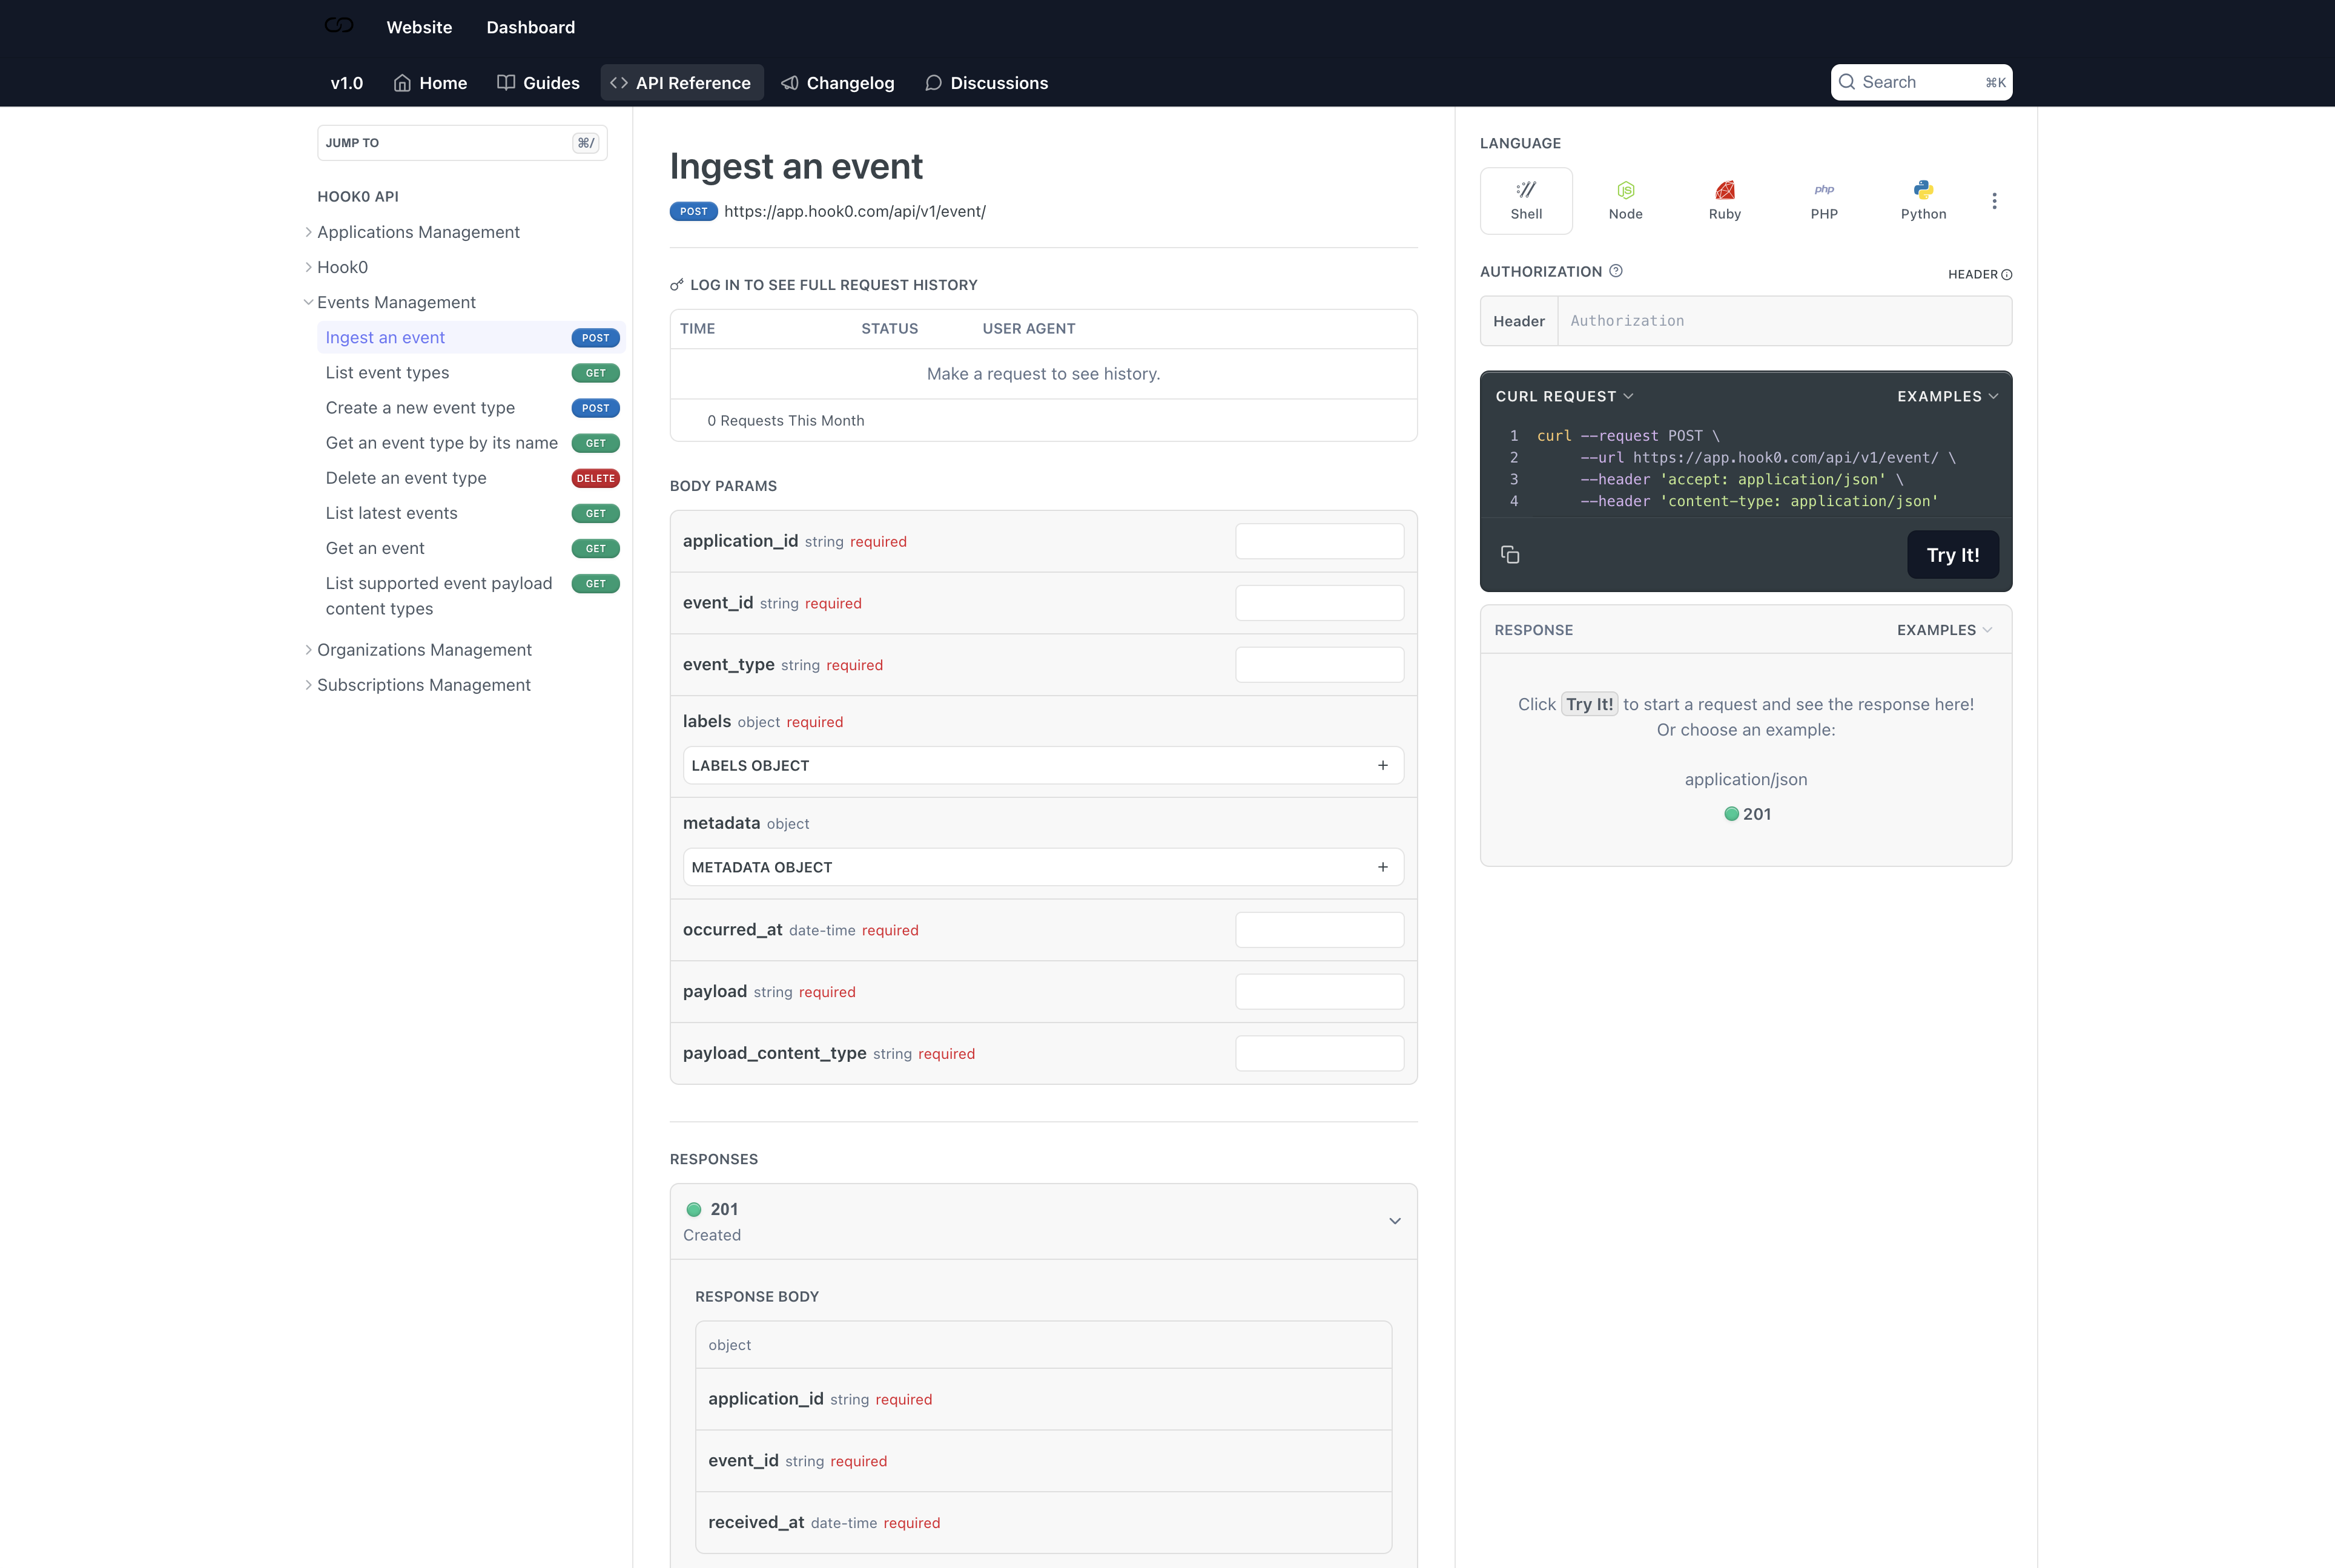The image size is (2335, 1568).
Task: Open the Dashboard nav link
Action: 531,27
